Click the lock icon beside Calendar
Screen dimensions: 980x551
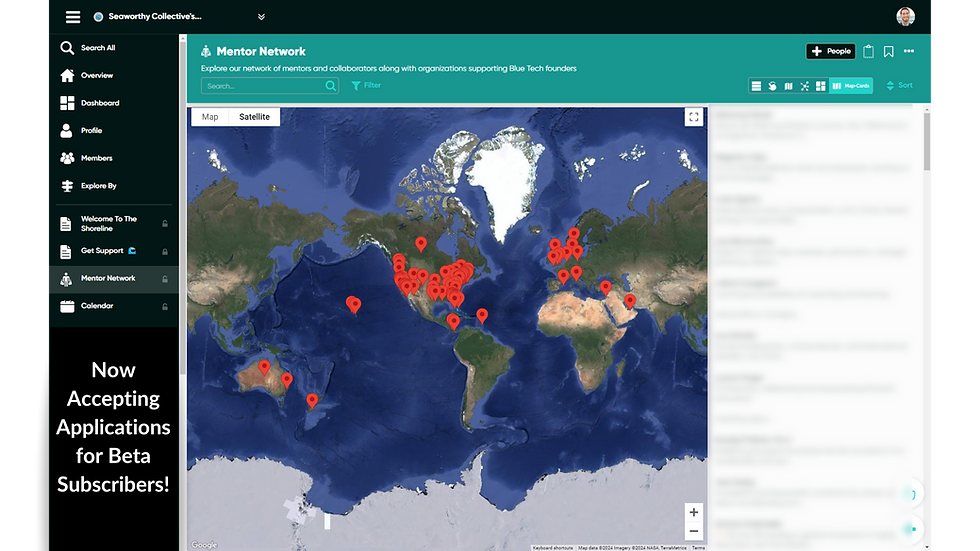(x=165, y=307)
